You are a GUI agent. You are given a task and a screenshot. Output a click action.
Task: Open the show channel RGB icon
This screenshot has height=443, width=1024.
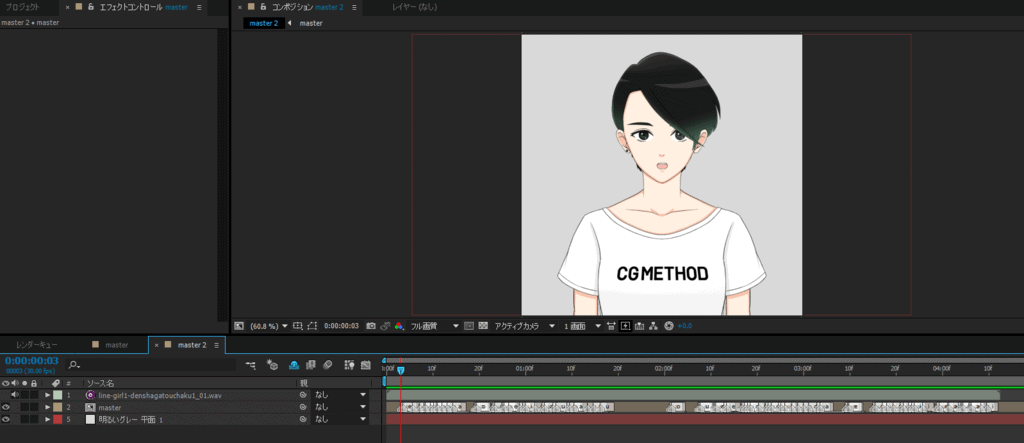tap(399, 326)
